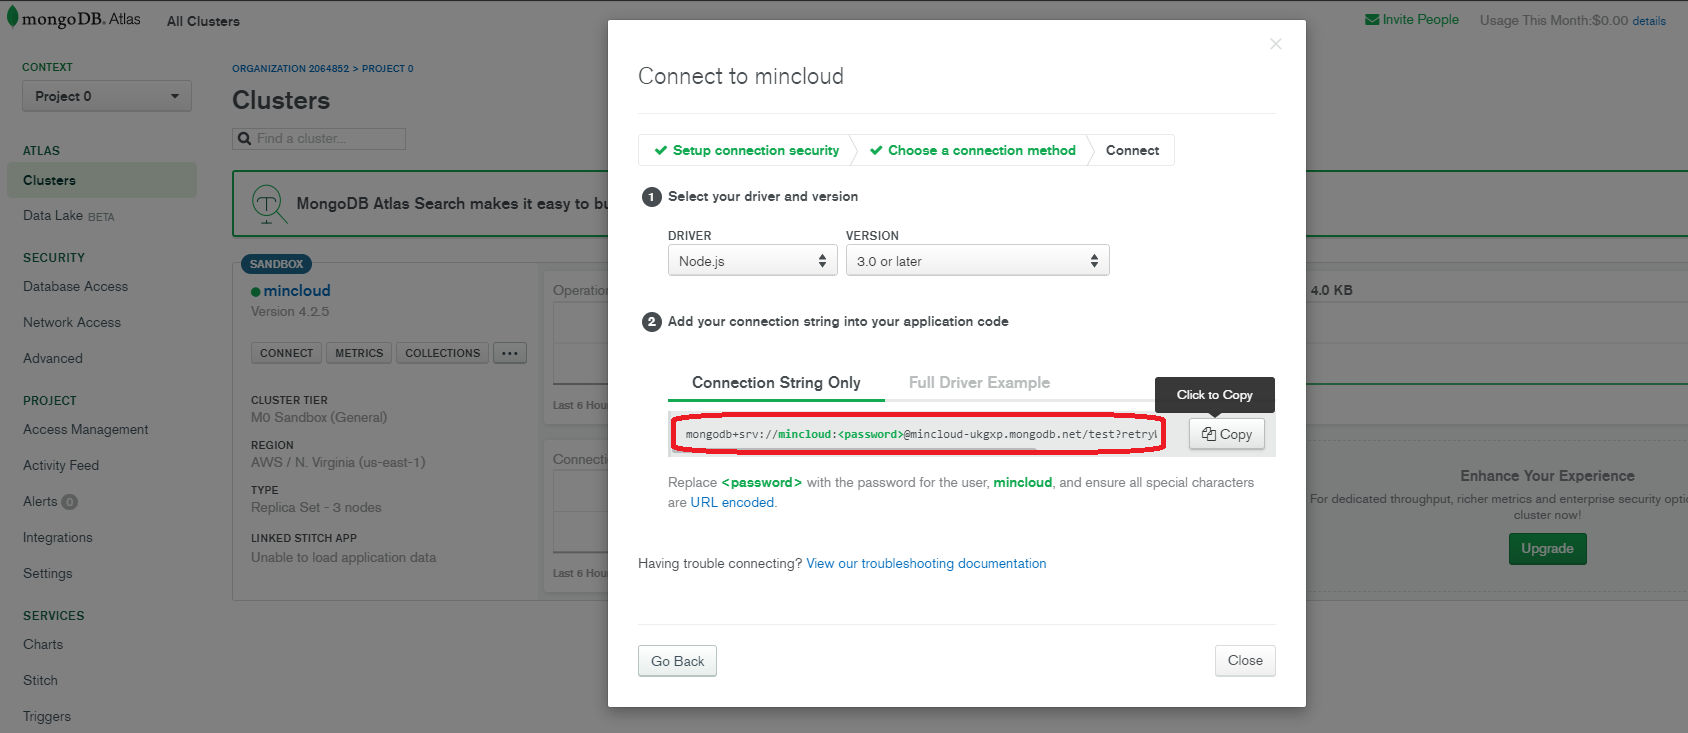1688x733 pixels.
Task: Click the Alerts count badge
Action: click(x=69, y=502)
